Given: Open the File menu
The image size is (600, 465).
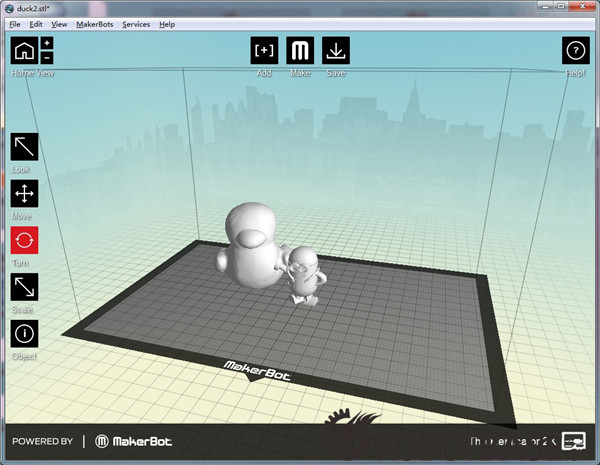Looking at the screenshot, I should (x=15, y=23).
